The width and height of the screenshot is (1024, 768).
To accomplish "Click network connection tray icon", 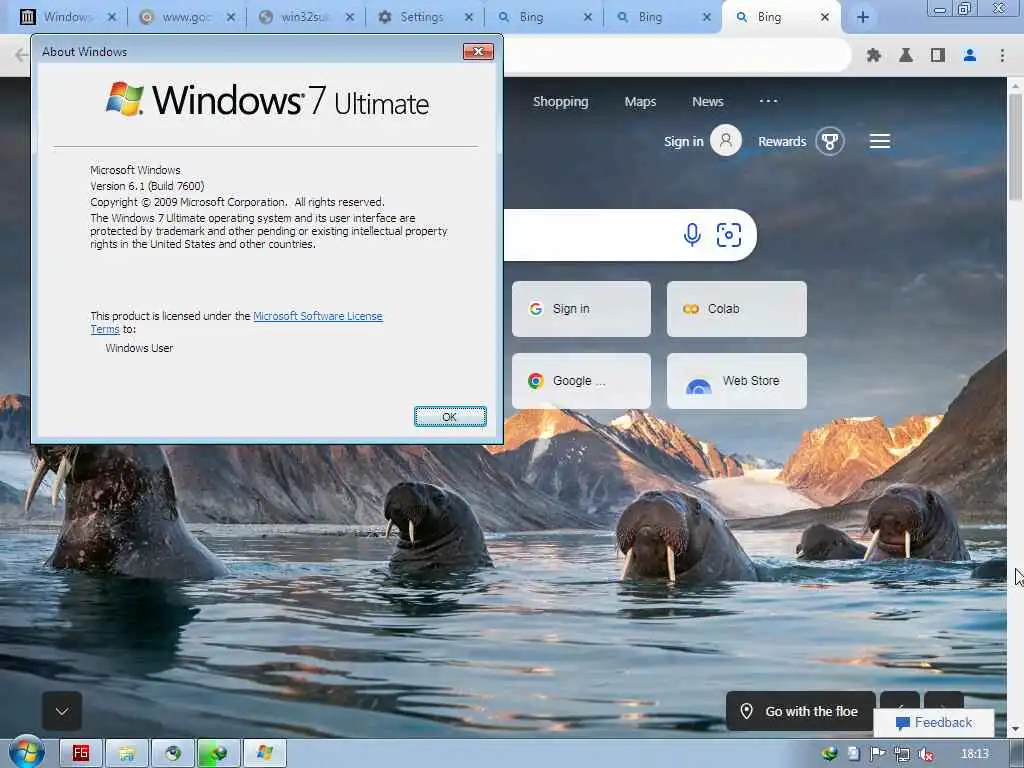I will [x=902, y=754].
